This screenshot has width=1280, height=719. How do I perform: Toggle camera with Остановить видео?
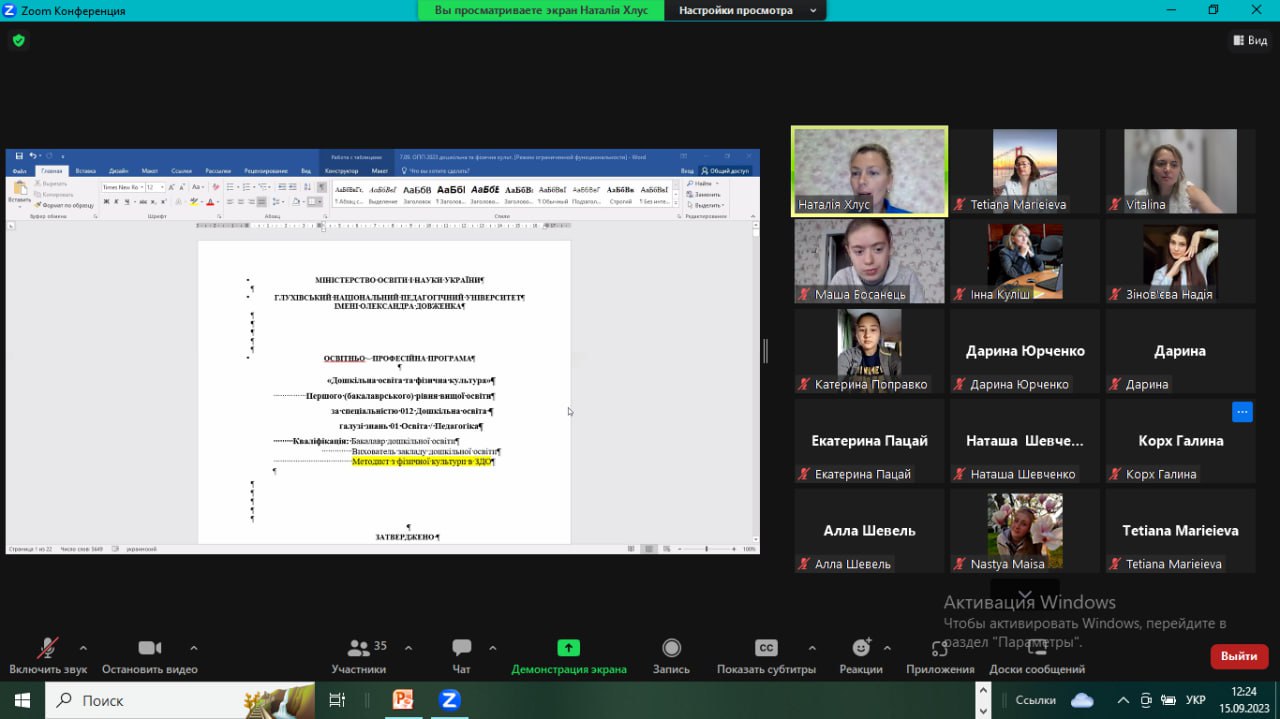(x=150, y=656)
